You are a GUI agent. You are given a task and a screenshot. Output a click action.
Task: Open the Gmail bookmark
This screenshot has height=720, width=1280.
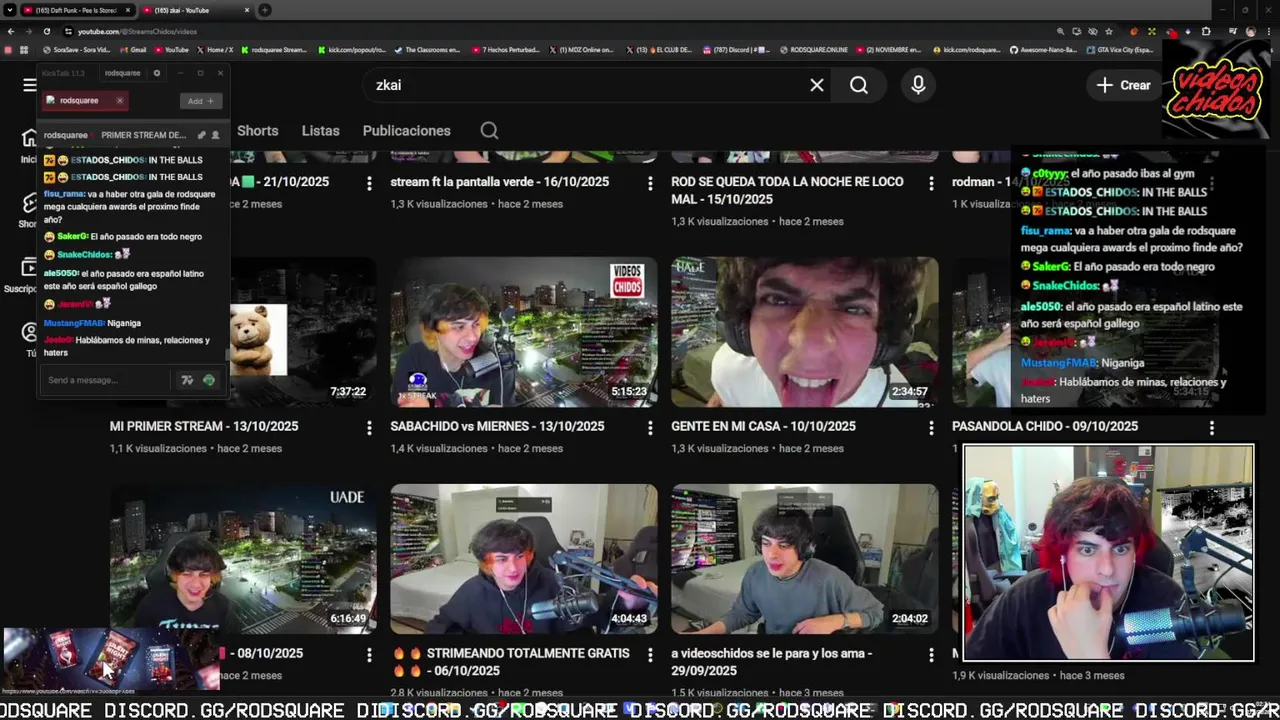click(x=134, y=49)
